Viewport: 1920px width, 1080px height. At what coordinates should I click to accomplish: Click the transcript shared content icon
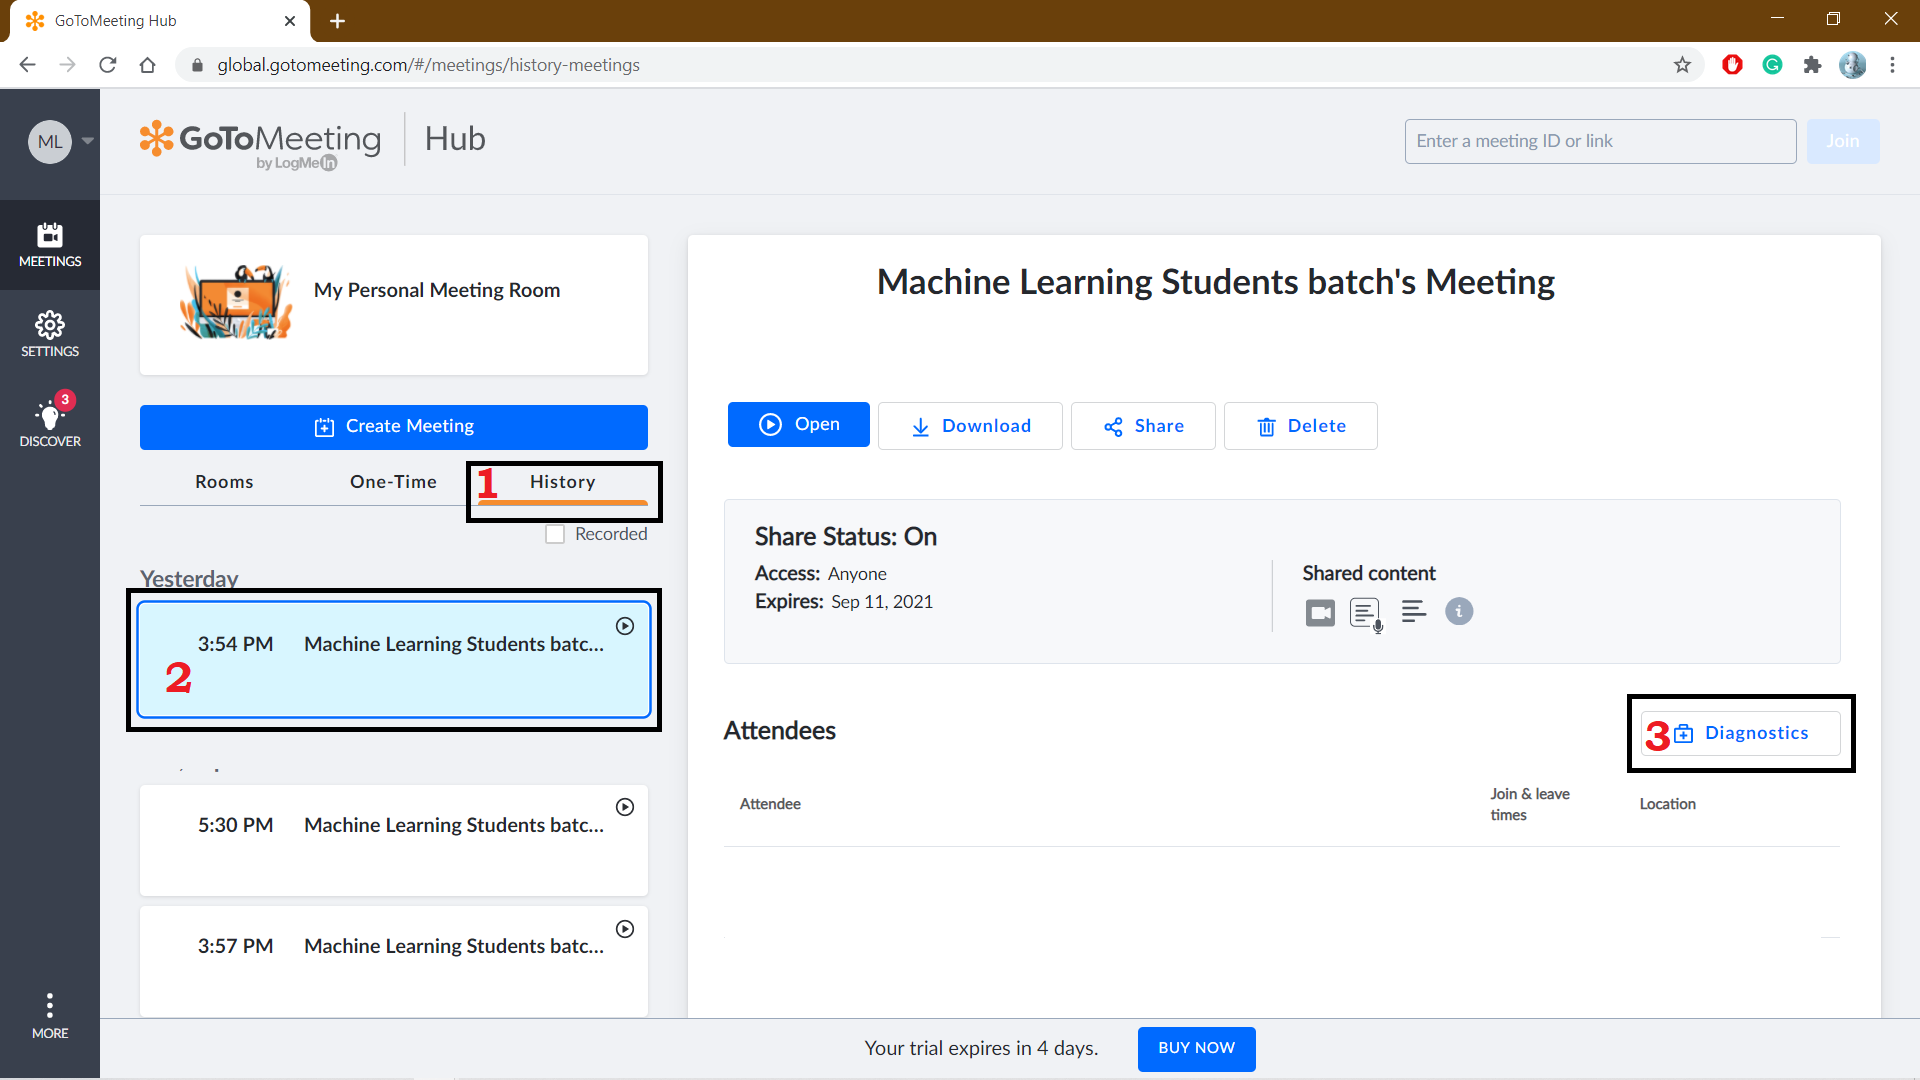point(1366,612)
